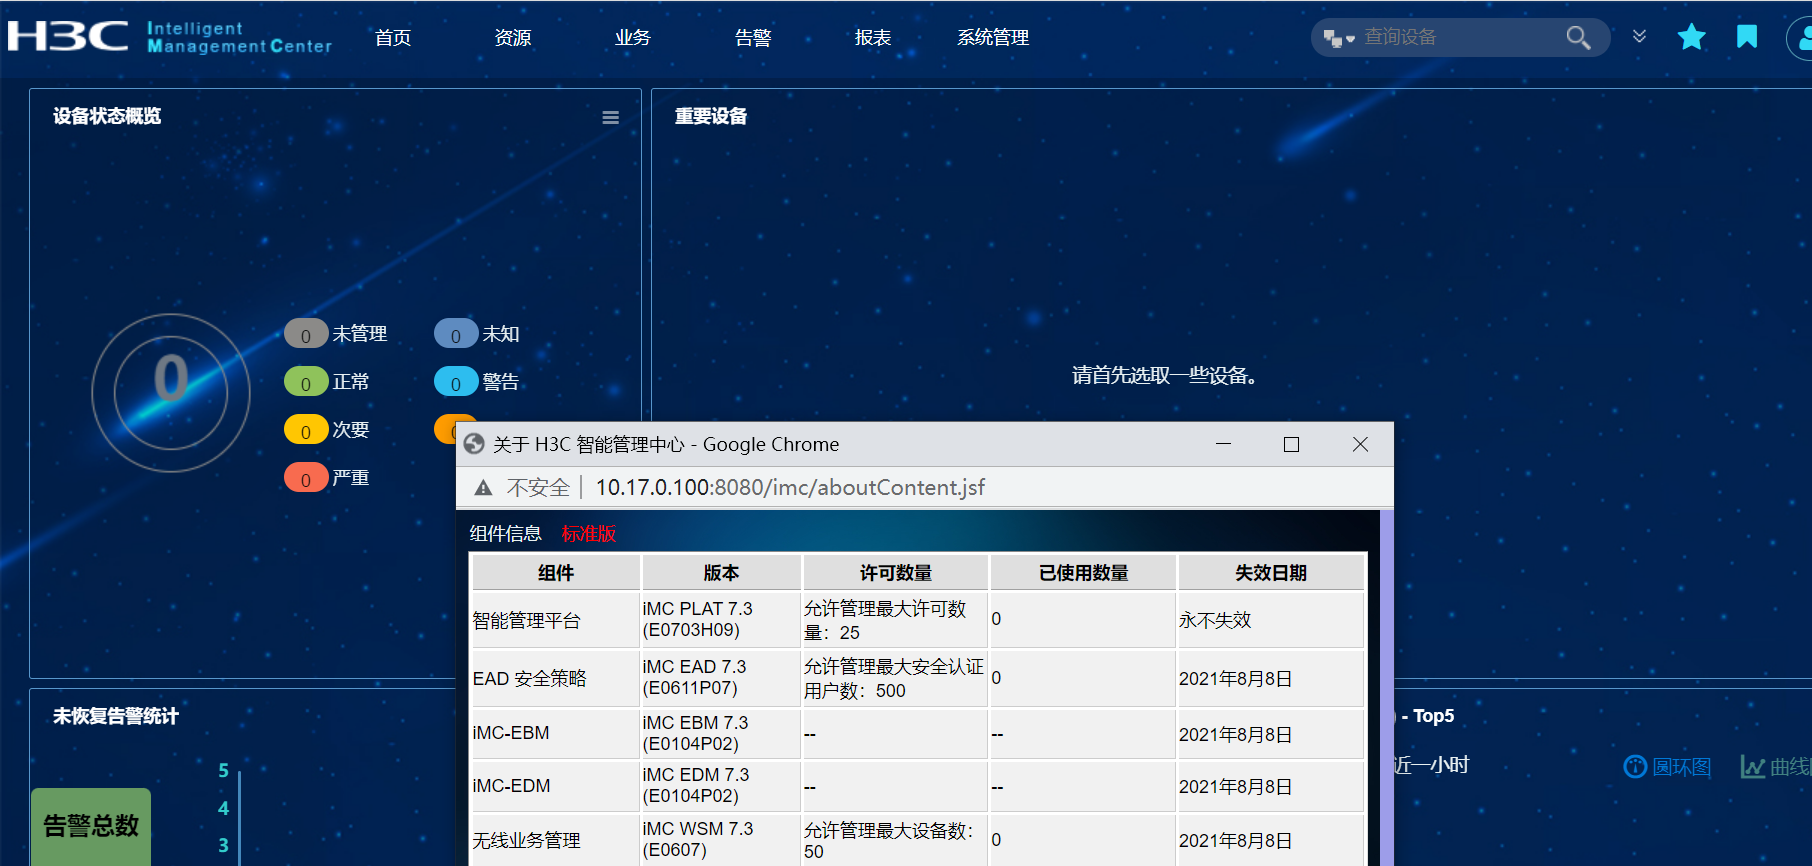Click the popup vertical scrollbar

pyautogui.click(x=1387, y=688)
